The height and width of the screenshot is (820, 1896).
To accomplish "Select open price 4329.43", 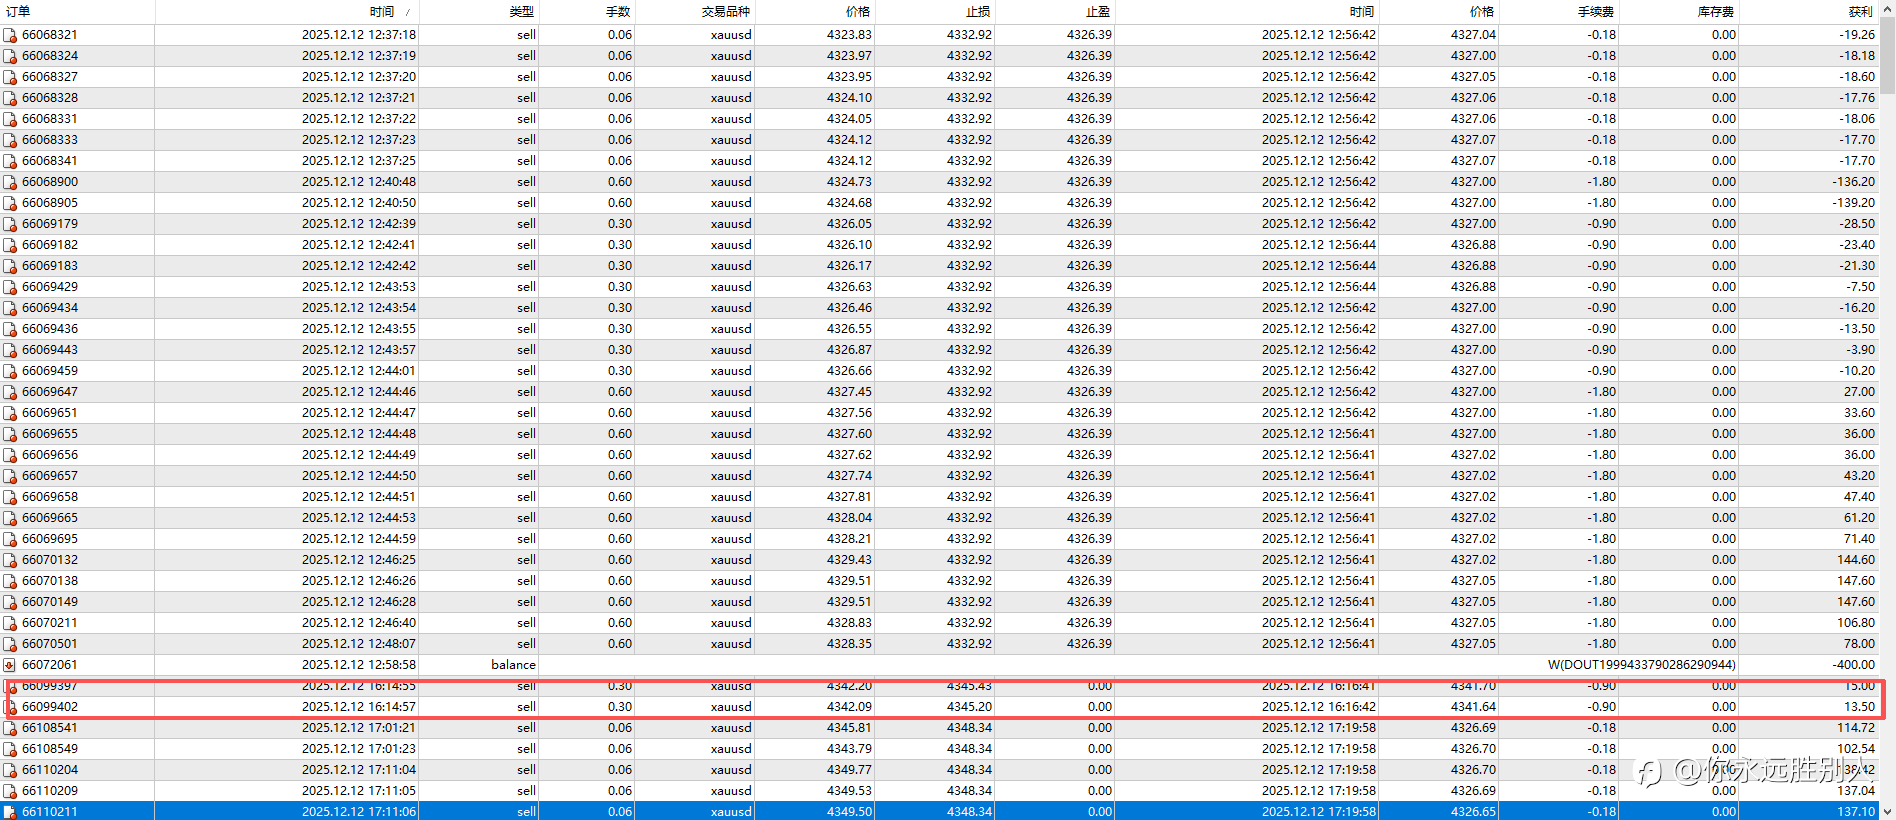I will coord(849,560).
